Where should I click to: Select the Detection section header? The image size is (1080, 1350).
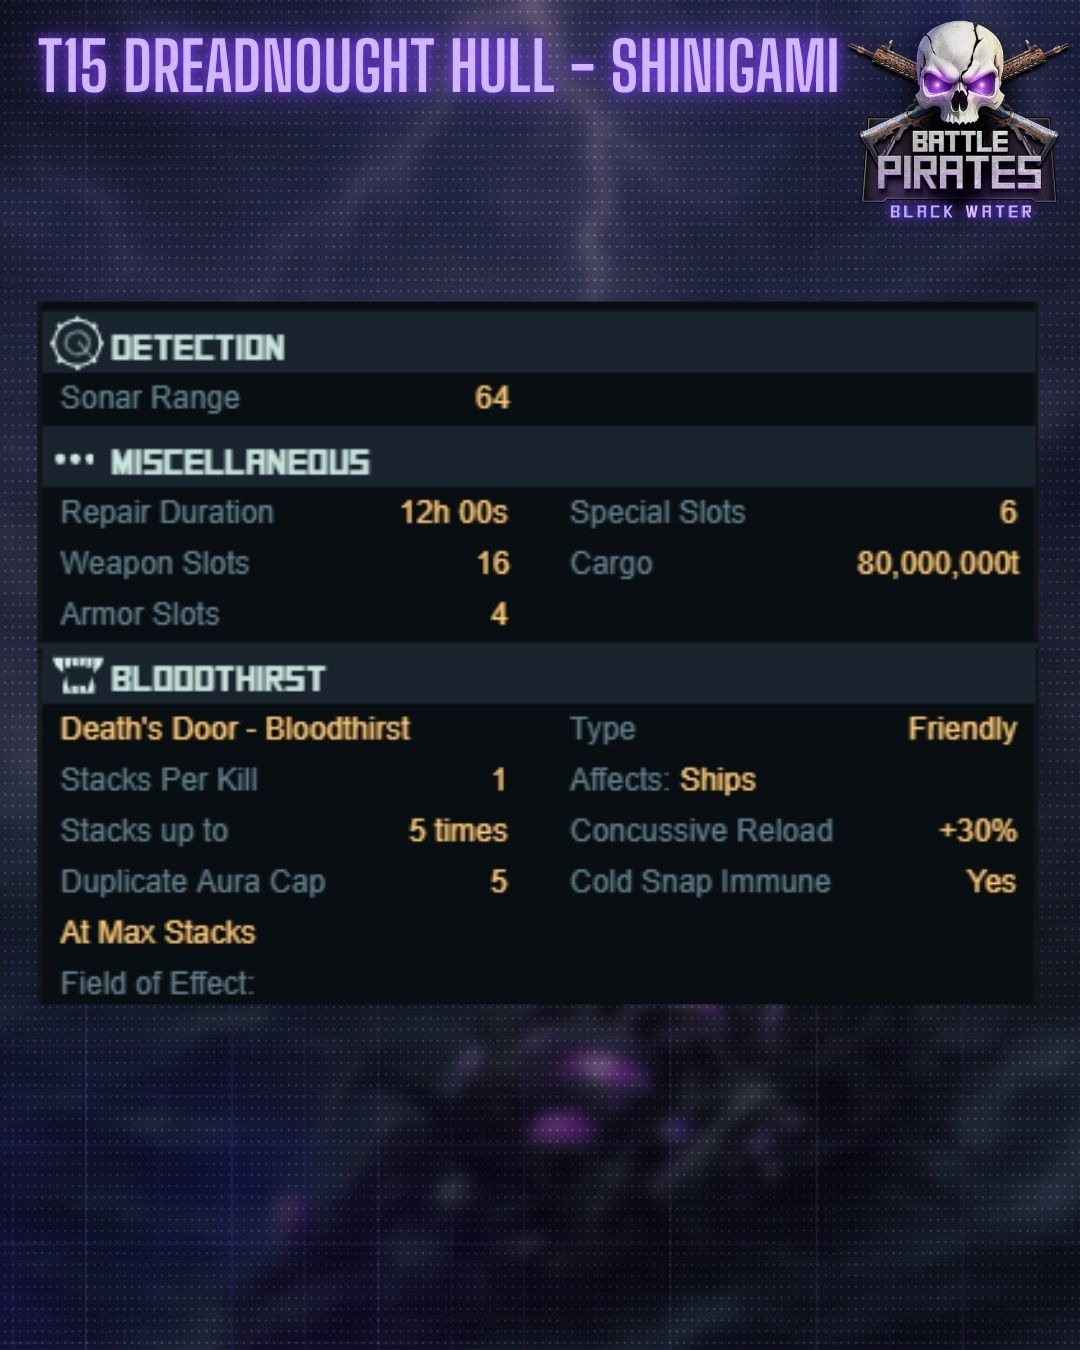point(198,347)
